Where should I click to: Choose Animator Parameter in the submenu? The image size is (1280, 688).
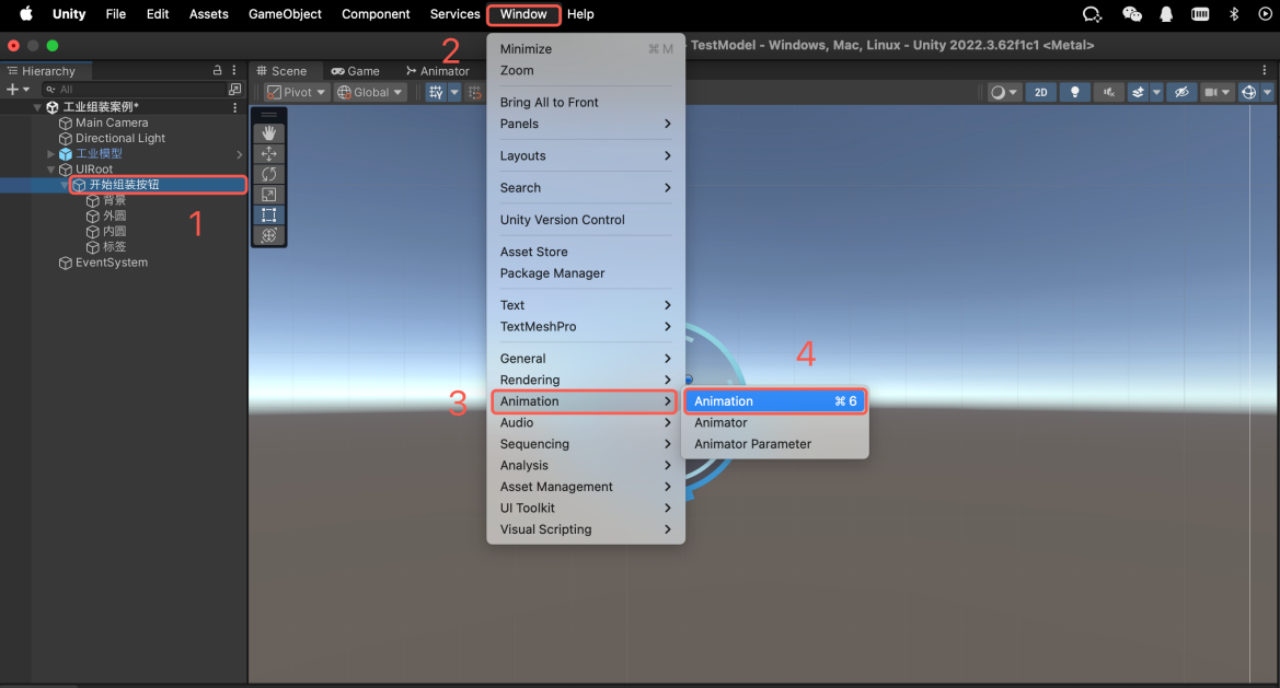point(775,444)
